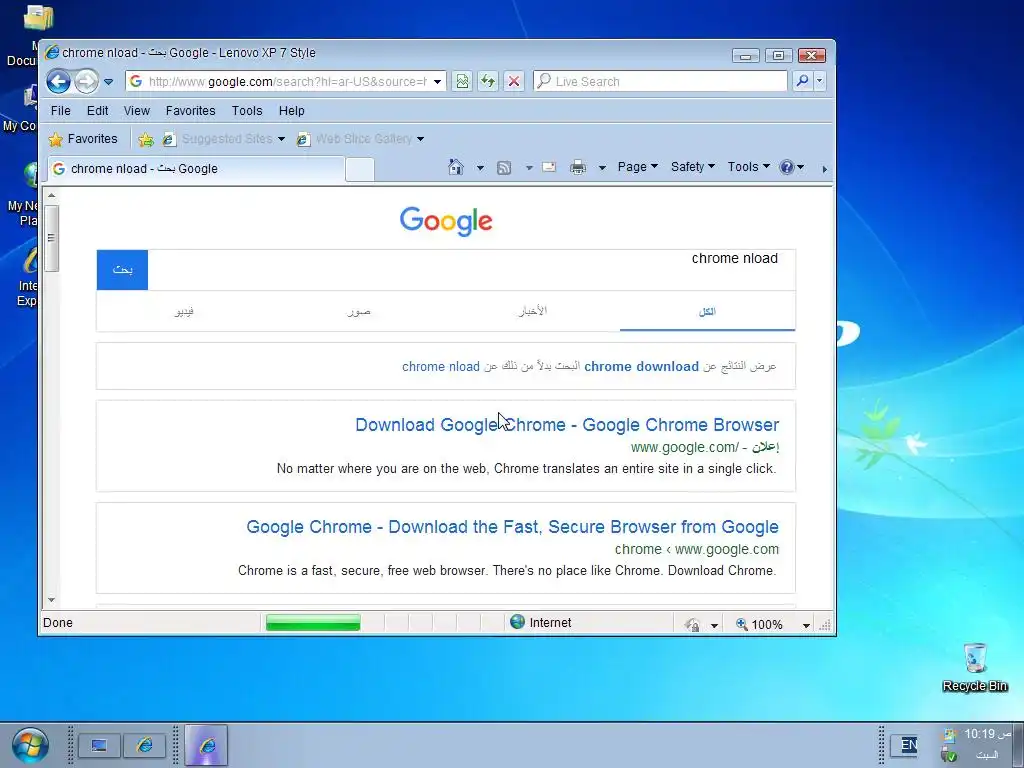The image size is (1024, 768).
Task: Click the Internet security zone status
Action: [x=541, y=623]
